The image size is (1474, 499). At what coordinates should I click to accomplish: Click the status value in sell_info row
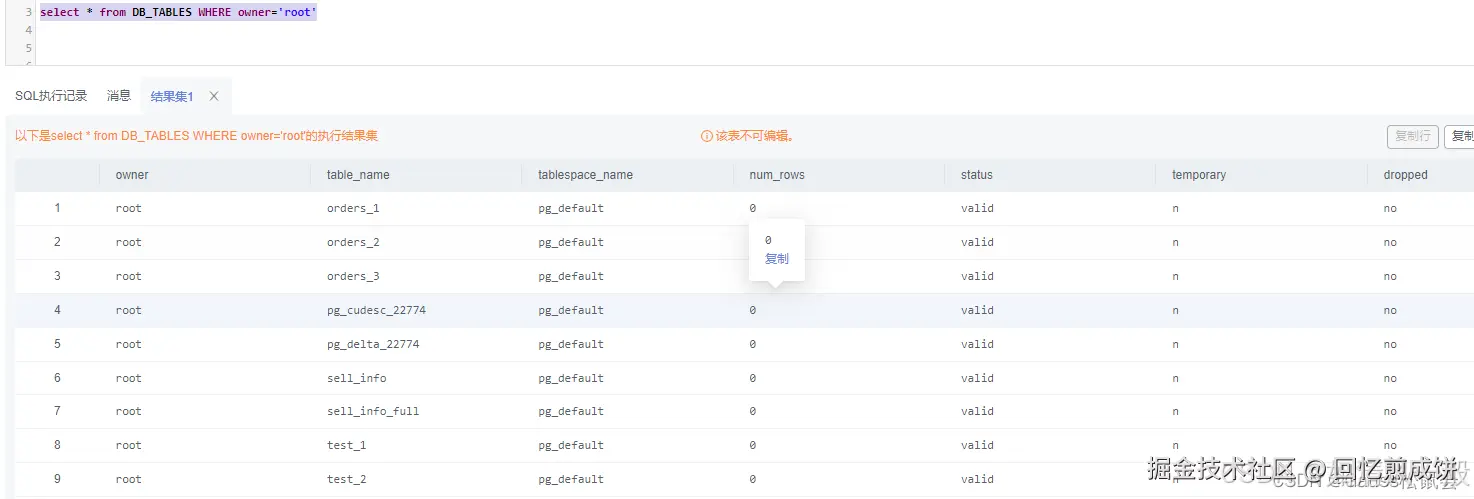(x=977, y=379)
